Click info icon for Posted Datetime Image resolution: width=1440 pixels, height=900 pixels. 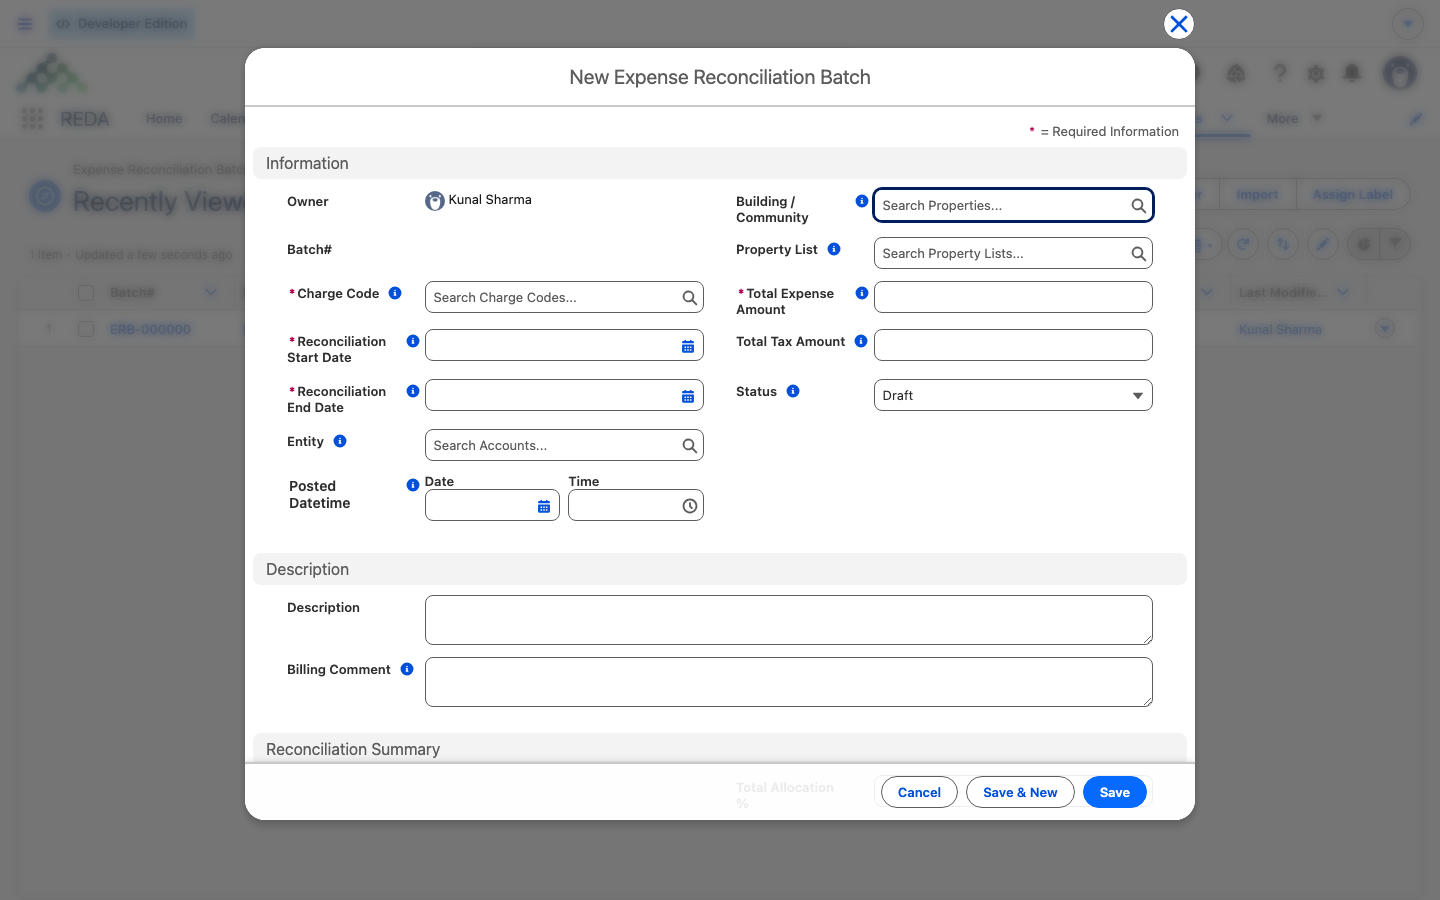point(413,485)
